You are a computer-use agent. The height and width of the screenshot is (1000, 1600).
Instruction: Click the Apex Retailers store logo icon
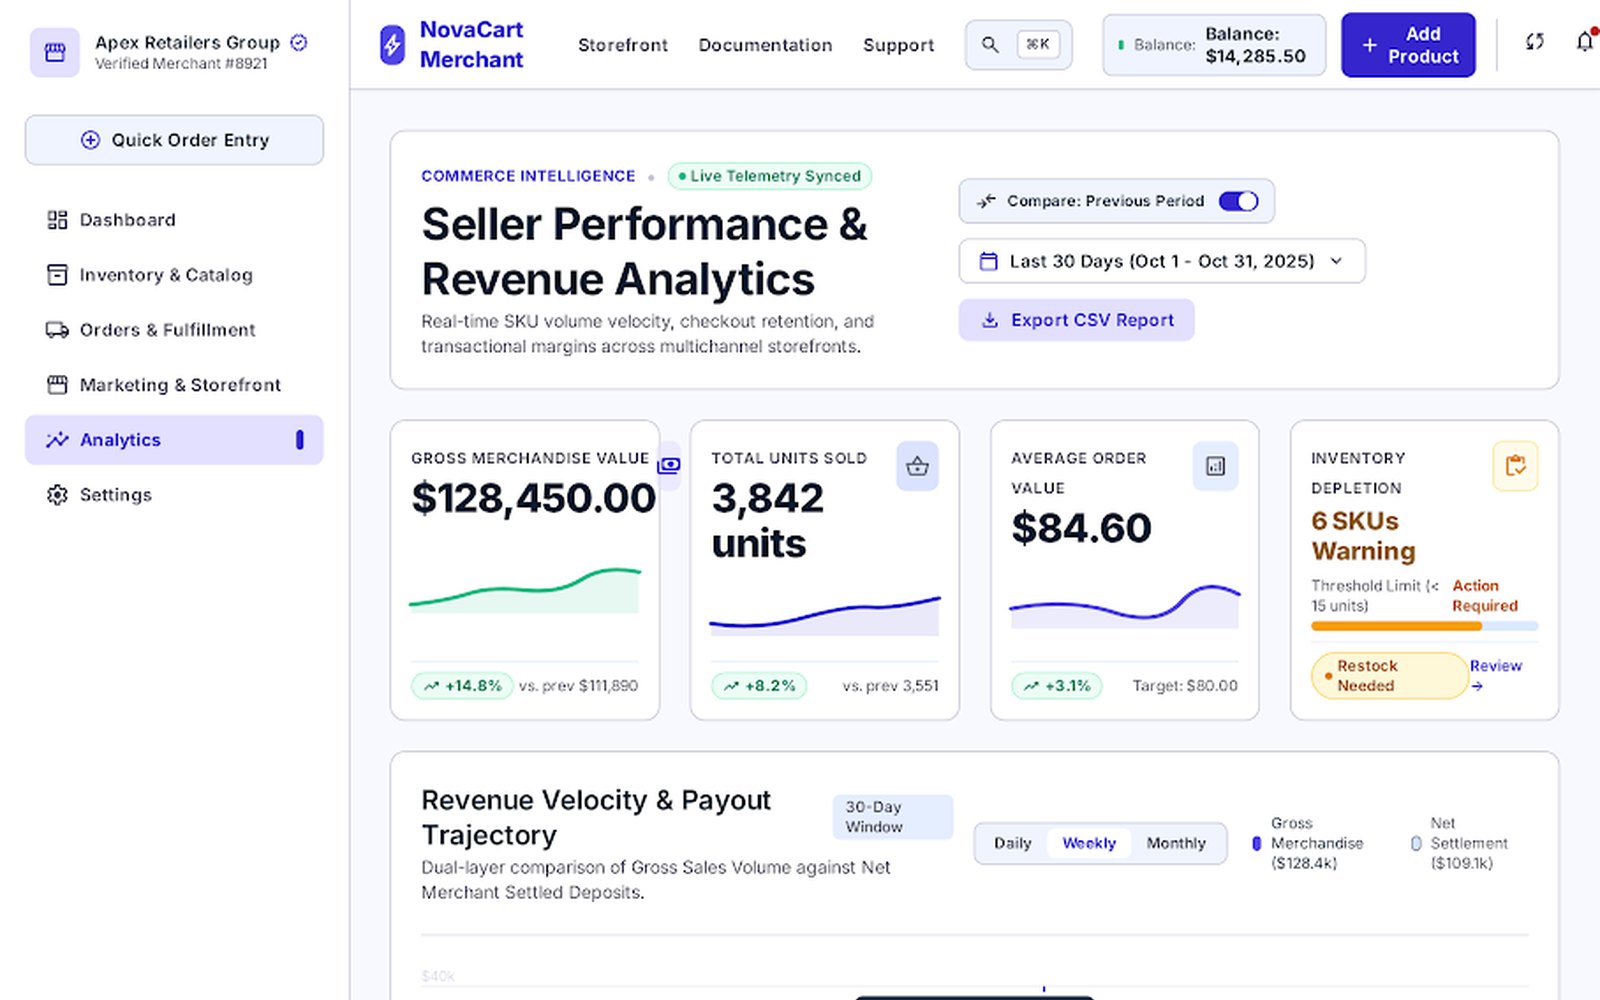click(x=55, y=52)
